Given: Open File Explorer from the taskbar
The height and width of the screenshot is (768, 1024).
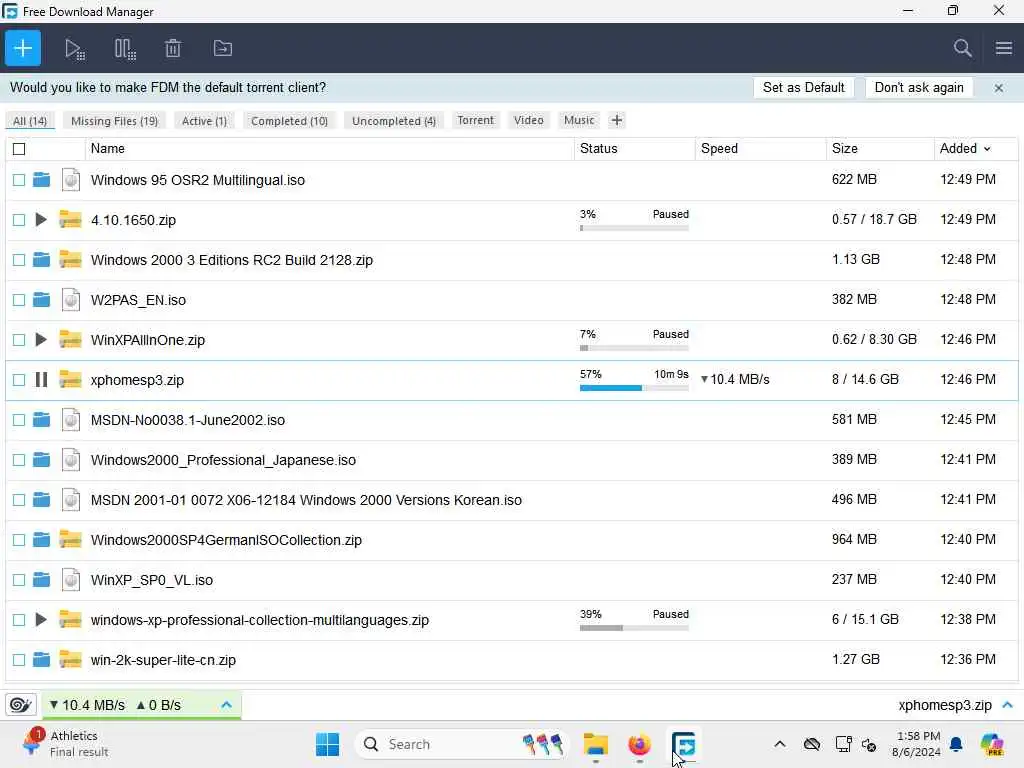Looking at the screenshot, I should point(596,744).
